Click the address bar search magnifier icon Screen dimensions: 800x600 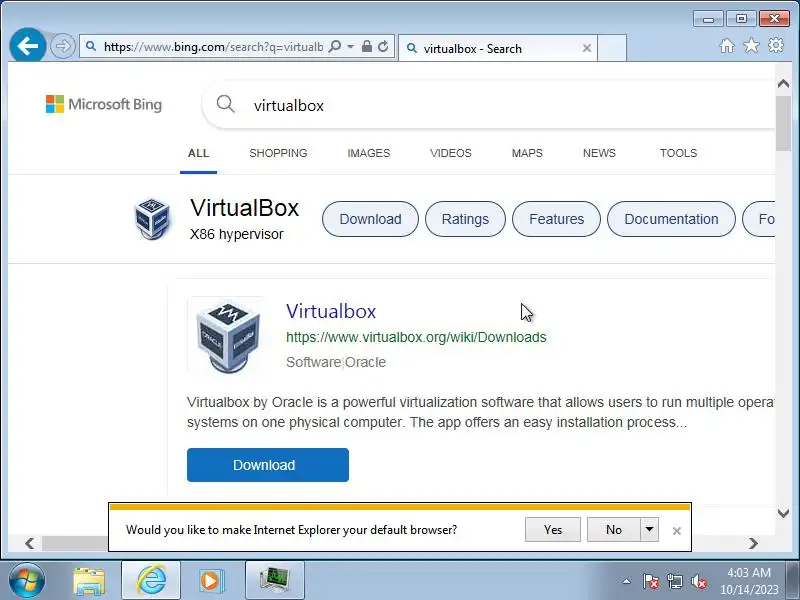click(x=335, y=46)
